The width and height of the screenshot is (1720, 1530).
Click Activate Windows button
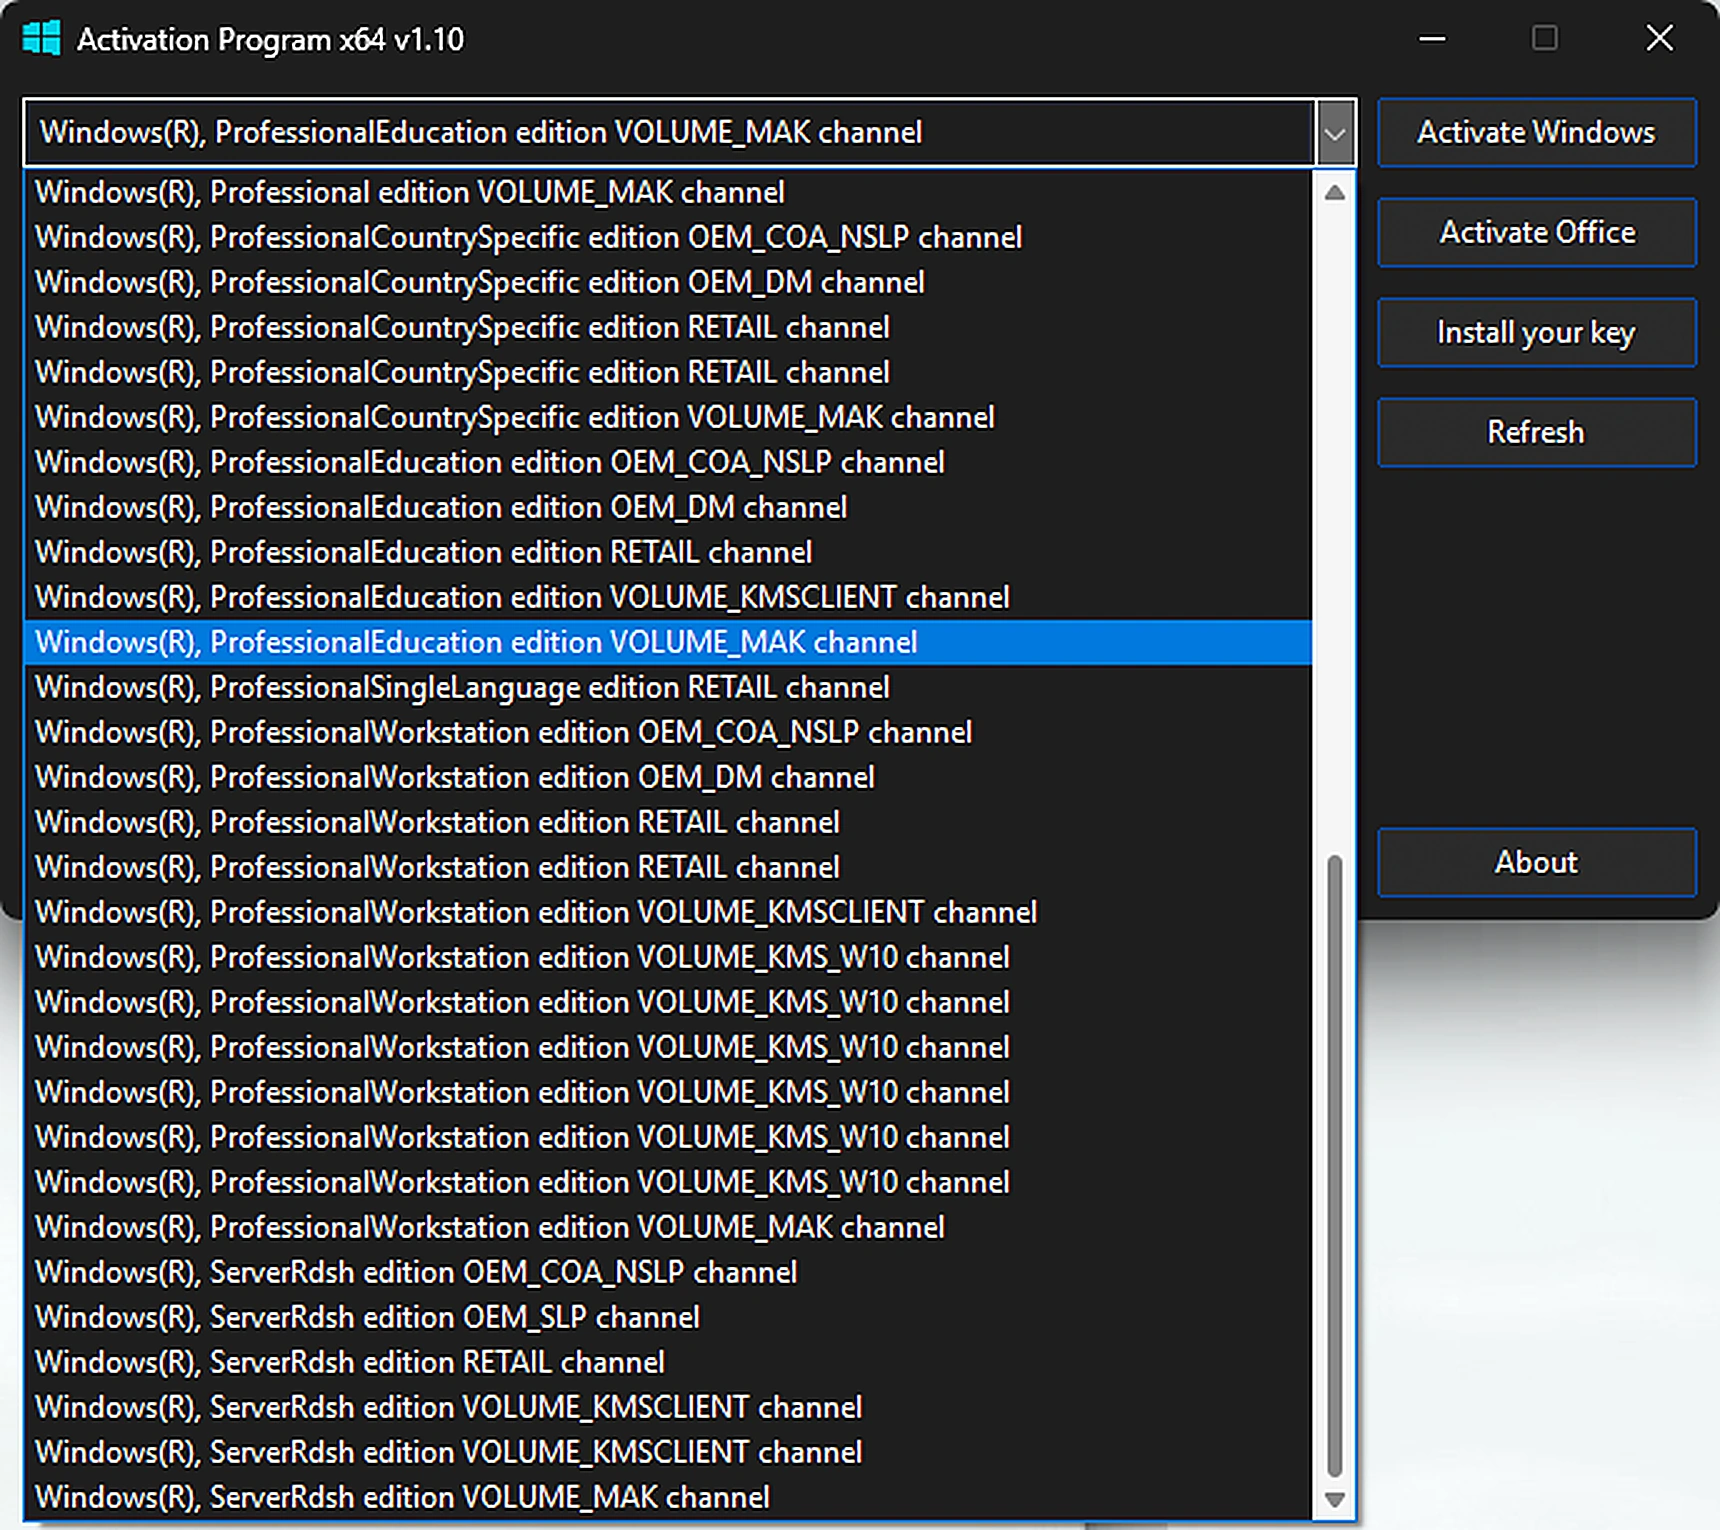1536,133
